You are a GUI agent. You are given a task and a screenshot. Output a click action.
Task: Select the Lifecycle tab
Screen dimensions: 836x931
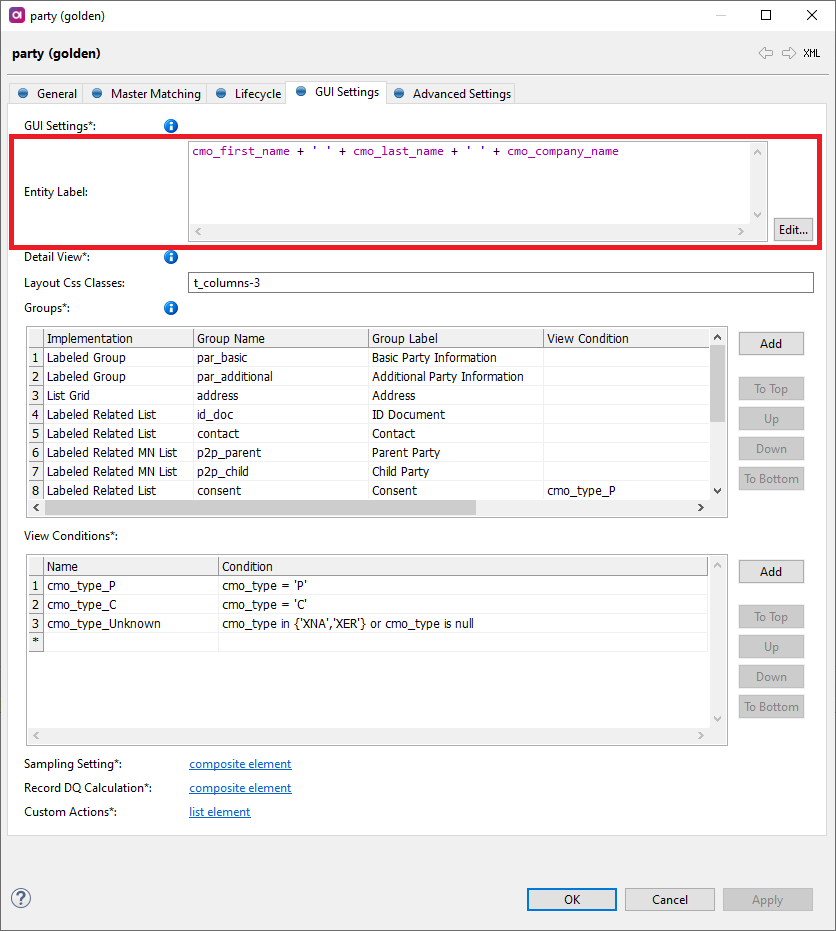[248, 94]
